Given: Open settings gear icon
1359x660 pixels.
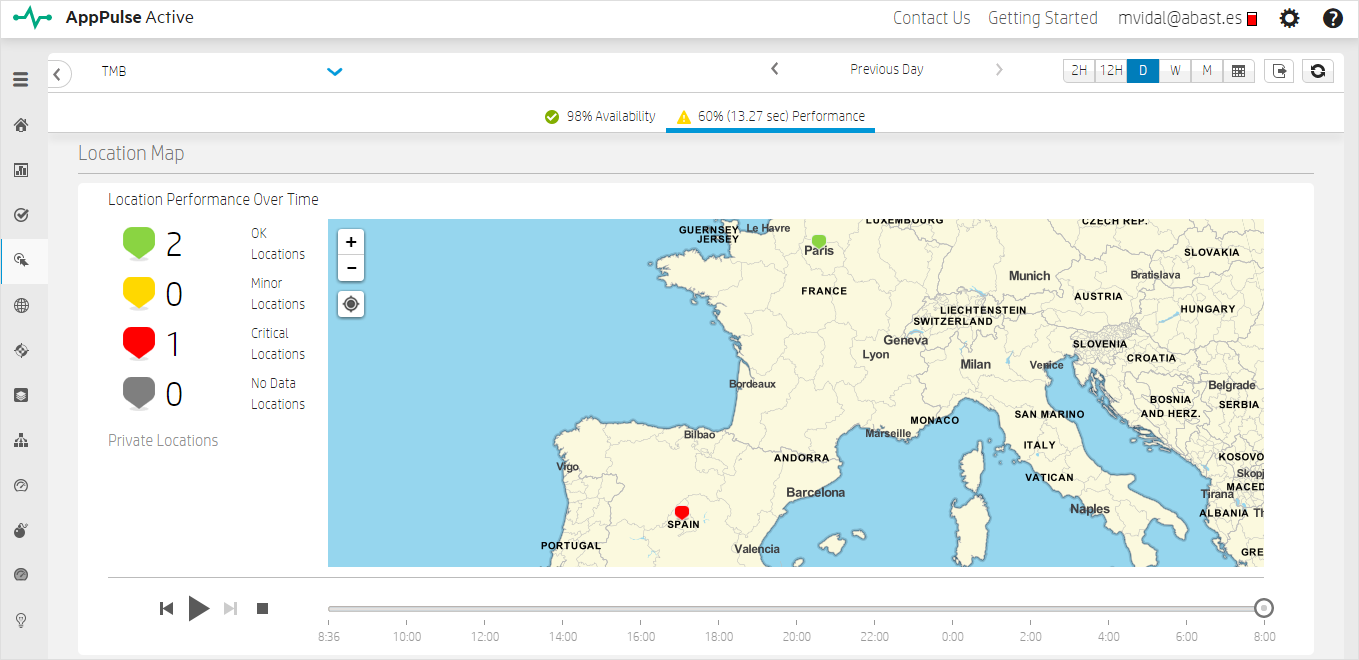Looking at the screenshot, I should [x=1290, y=18].
